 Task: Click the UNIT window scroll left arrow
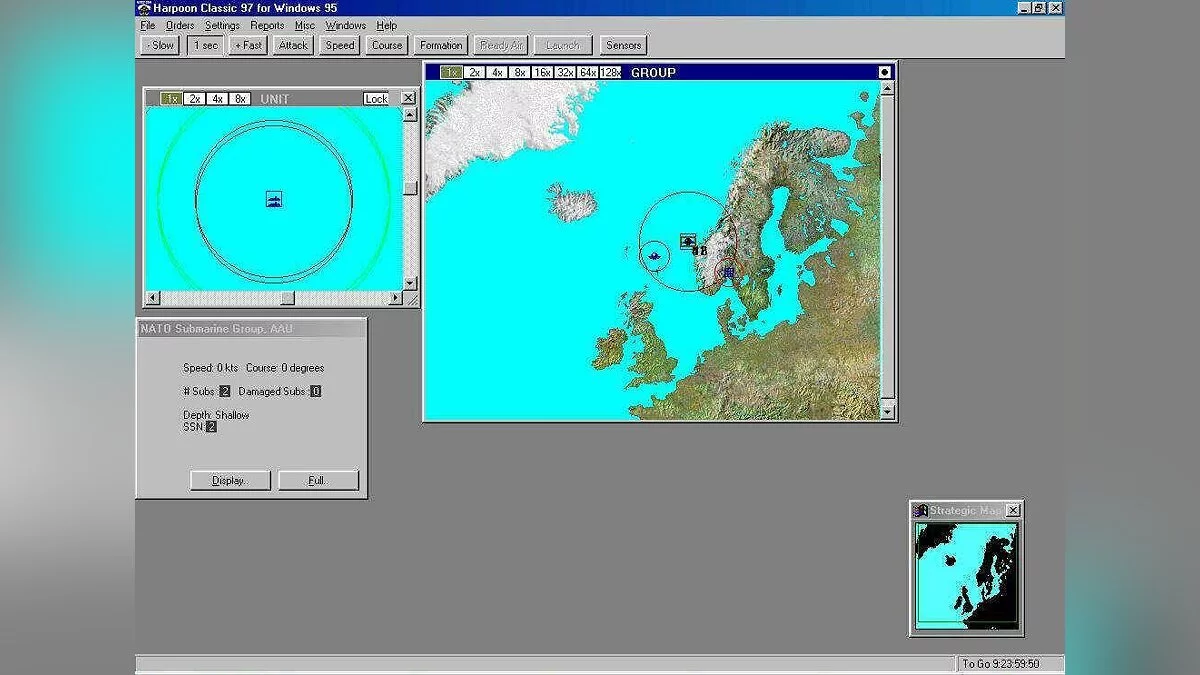pos(153,297)
